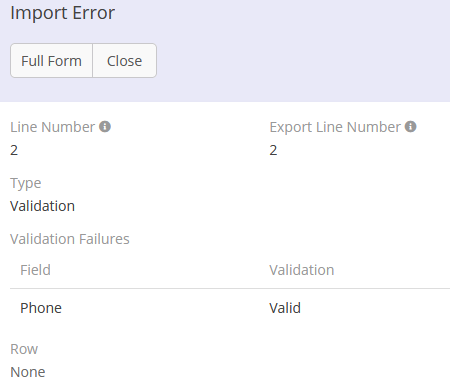Click the Field column header
The image size is (450, 390).
35,270
